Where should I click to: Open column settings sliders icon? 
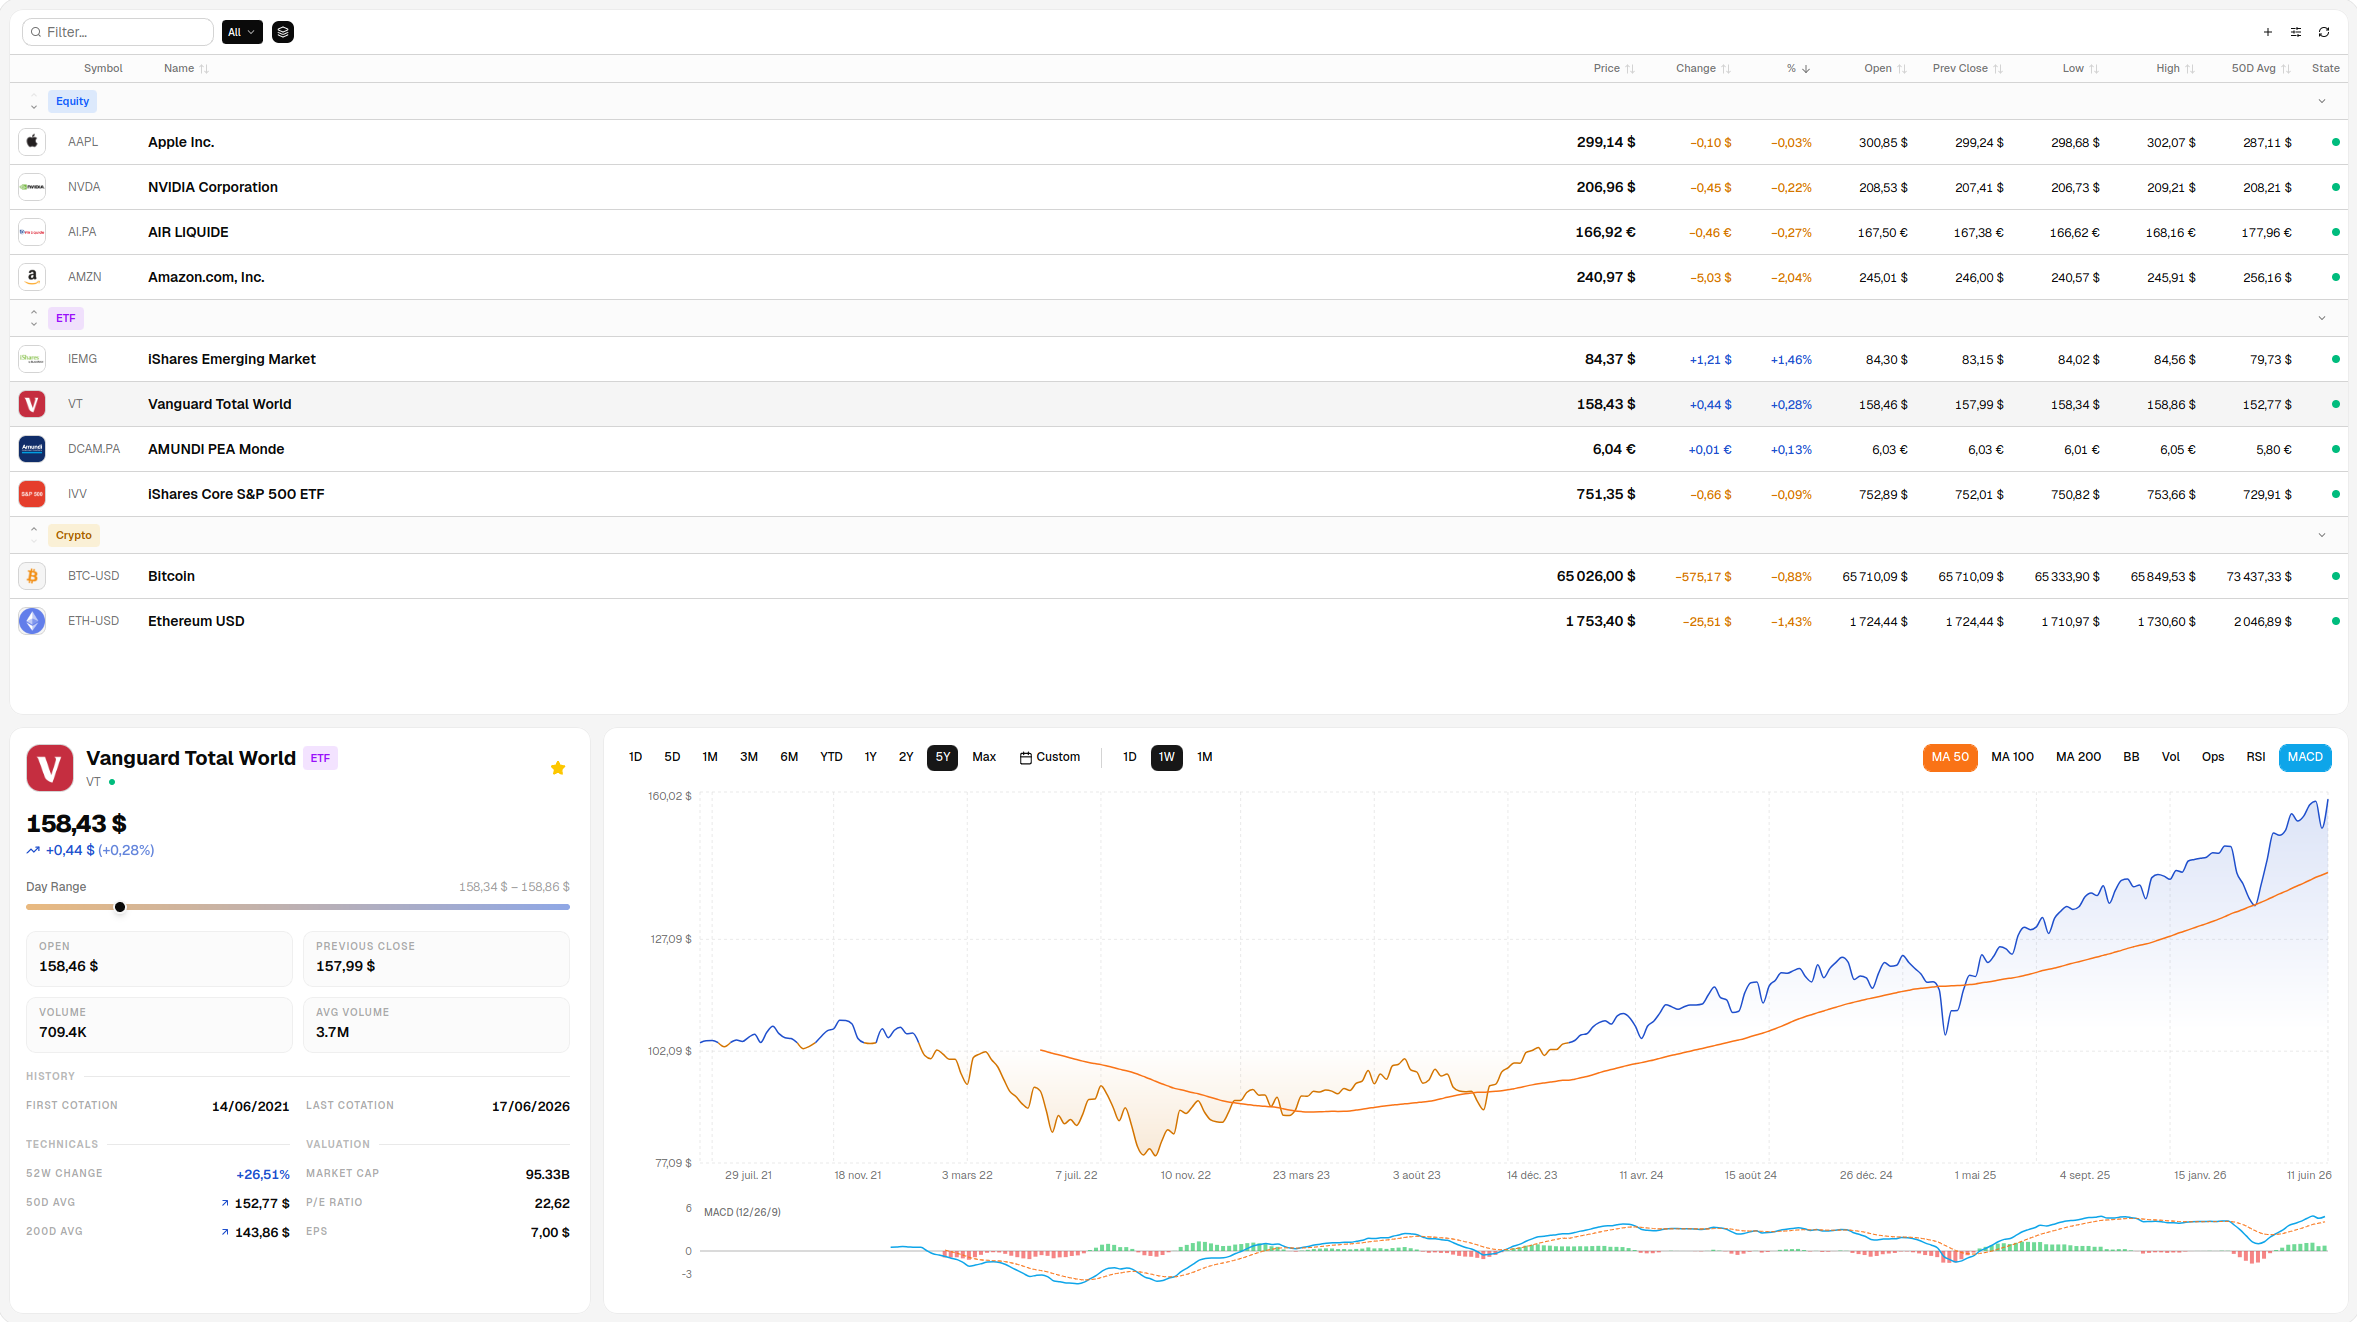[2296, 32]
